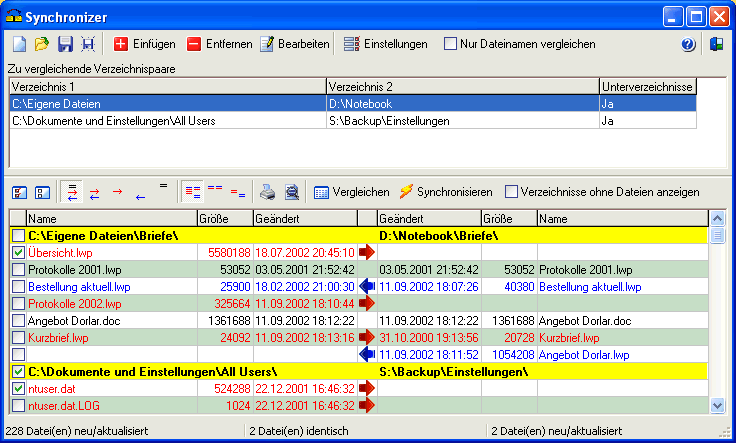
Task: Check the Protokolle 2002.lwp checkbox
Action: (x=18, y=304)
